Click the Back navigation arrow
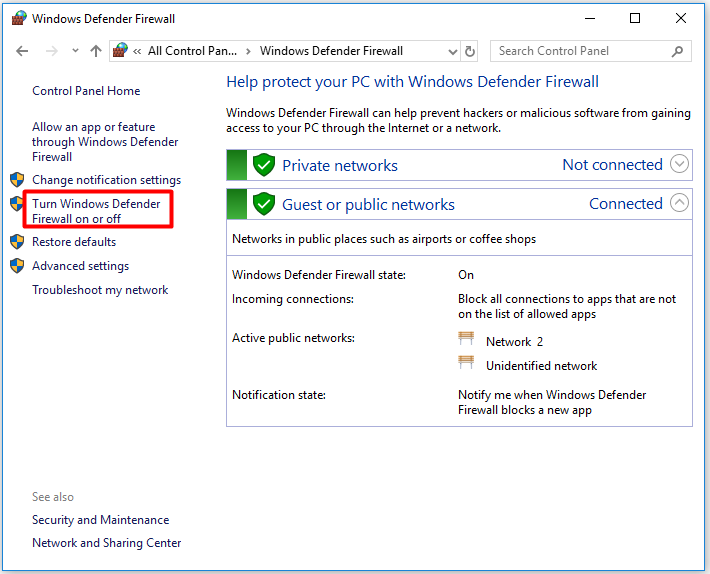The height and width of the screenshot is (574, 710). pos(22,51)
